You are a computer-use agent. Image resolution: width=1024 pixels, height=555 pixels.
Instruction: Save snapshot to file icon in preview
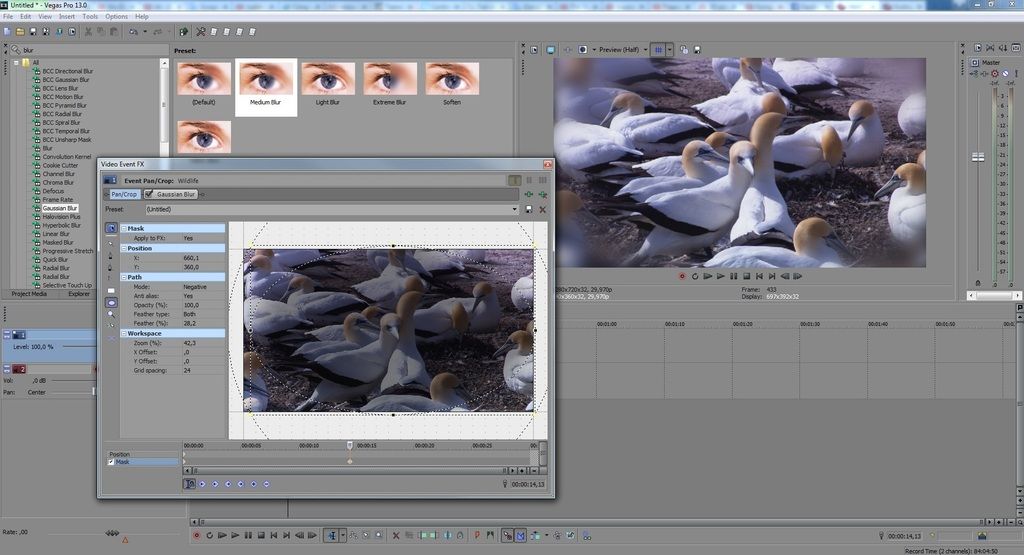(x=697, y=50)
